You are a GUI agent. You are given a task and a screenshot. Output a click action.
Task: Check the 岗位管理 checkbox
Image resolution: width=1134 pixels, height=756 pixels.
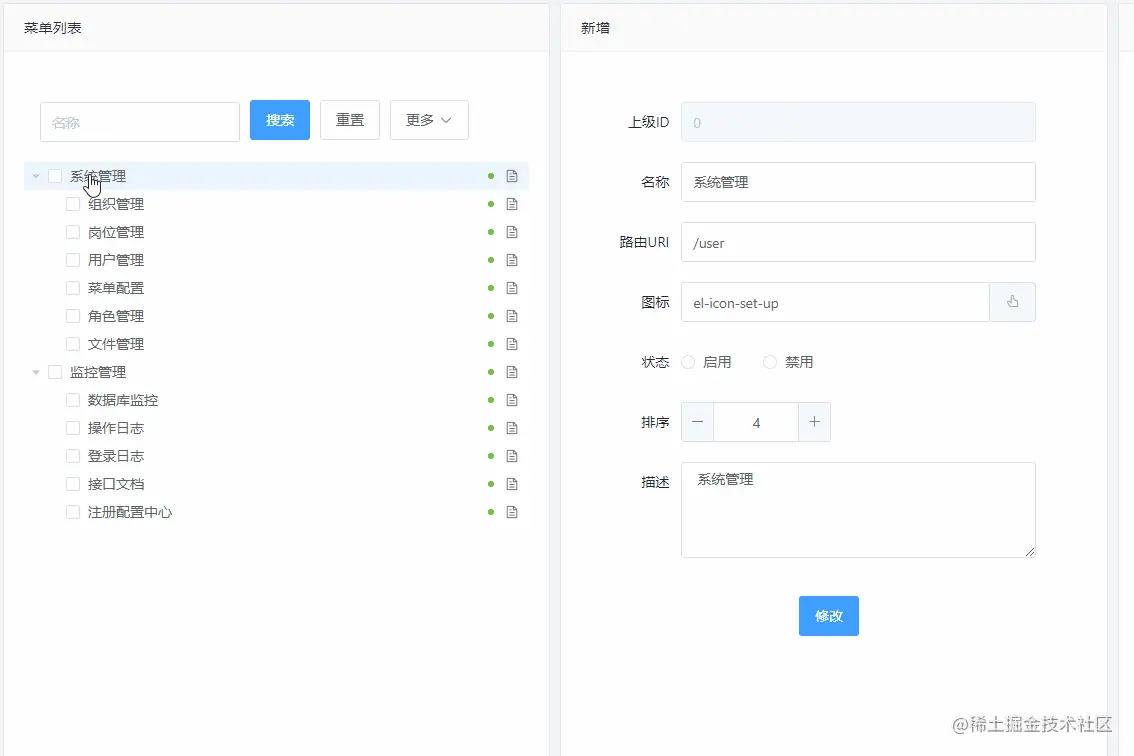point(73,232)
